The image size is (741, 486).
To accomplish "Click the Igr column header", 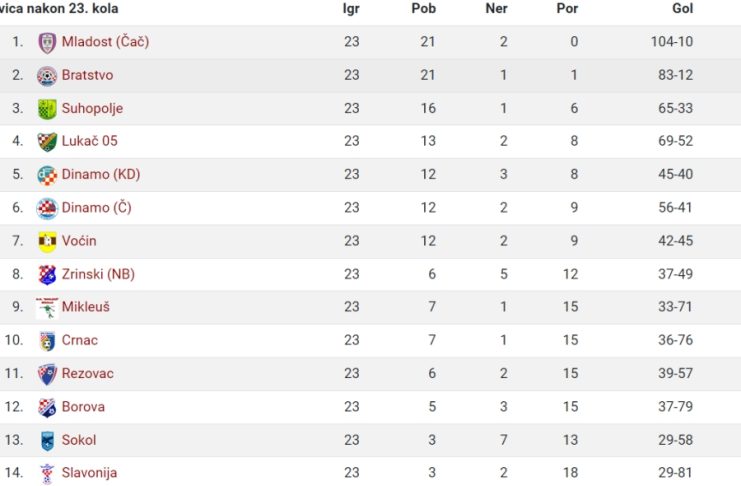I will pyautogui.click(x=351, y=9).
